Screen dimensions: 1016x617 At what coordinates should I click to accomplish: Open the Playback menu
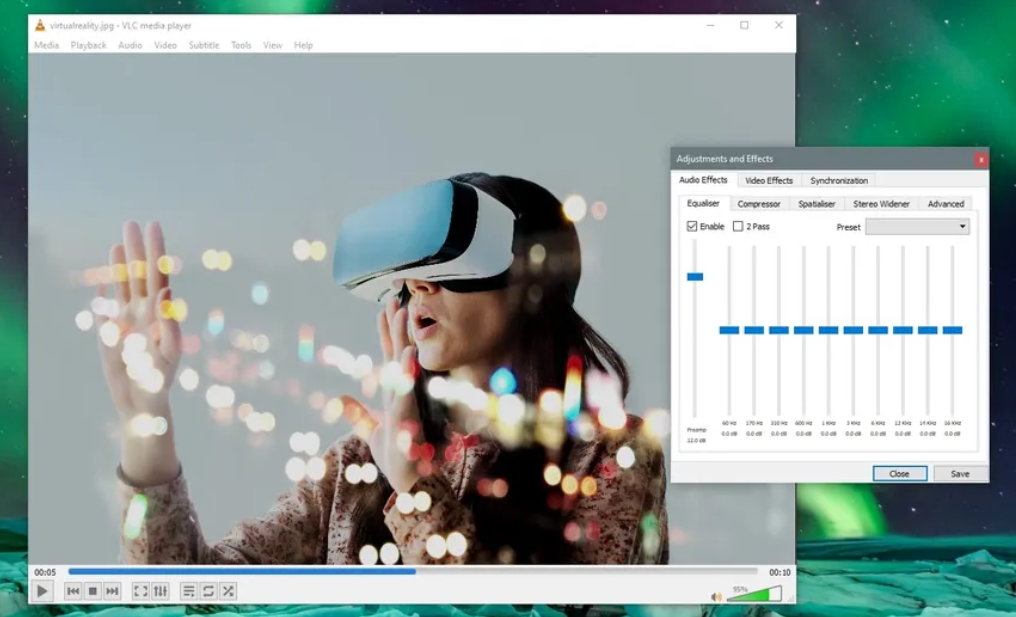pos(89,45)
